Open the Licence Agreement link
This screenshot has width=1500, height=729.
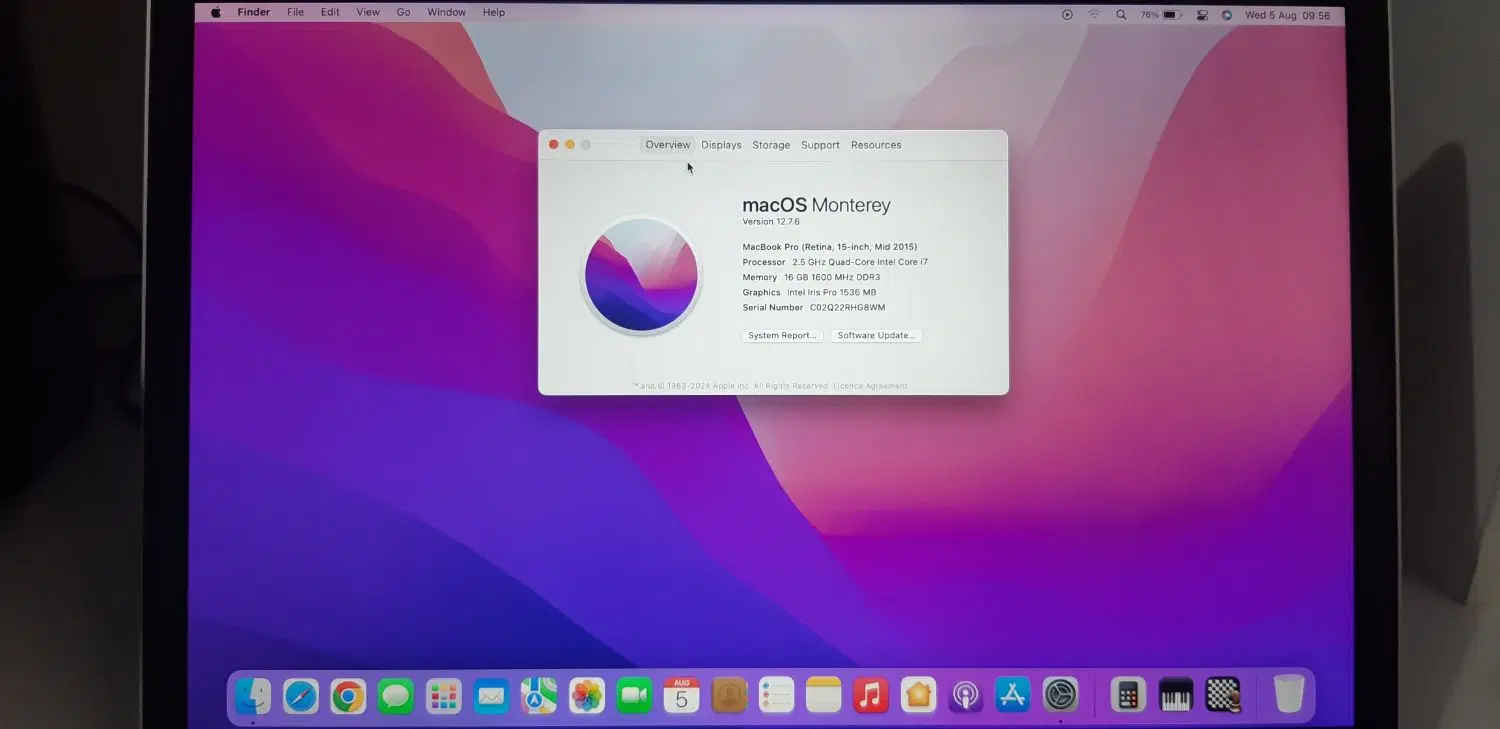[x=871, y=386]
